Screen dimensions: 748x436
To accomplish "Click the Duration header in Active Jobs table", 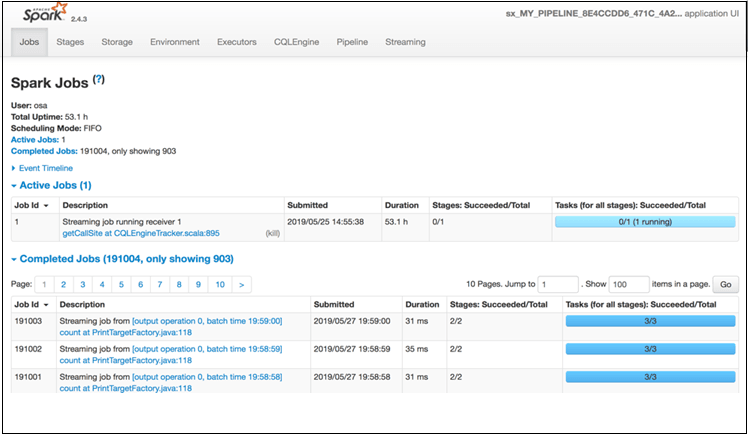I will pyautogui.click(x=402, y=206).
